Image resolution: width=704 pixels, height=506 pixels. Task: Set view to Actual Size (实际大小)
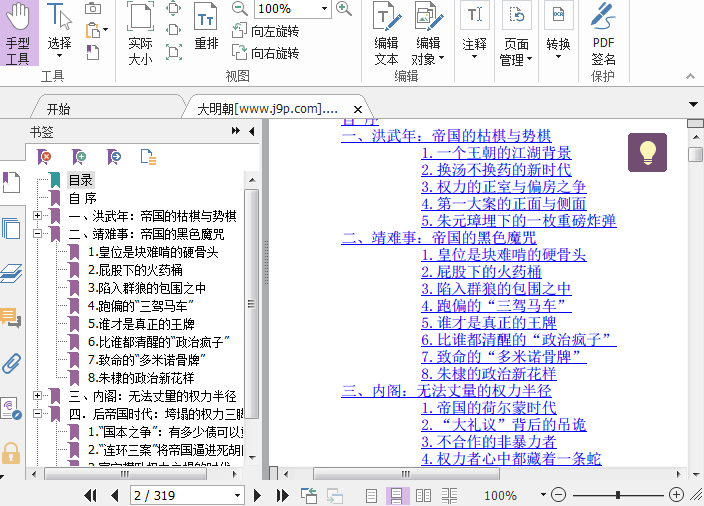point(141,33)
